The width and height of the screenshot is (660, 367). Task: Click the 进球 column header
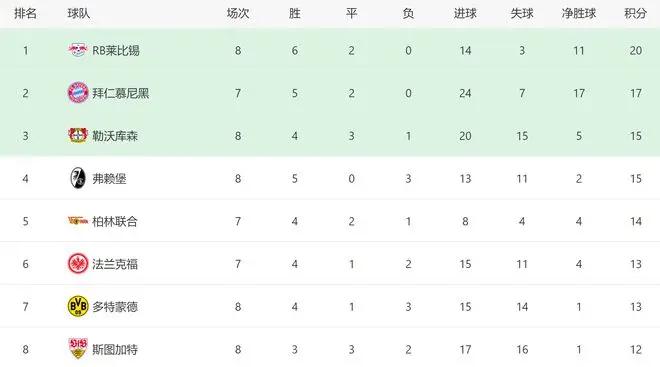[465, 13]
